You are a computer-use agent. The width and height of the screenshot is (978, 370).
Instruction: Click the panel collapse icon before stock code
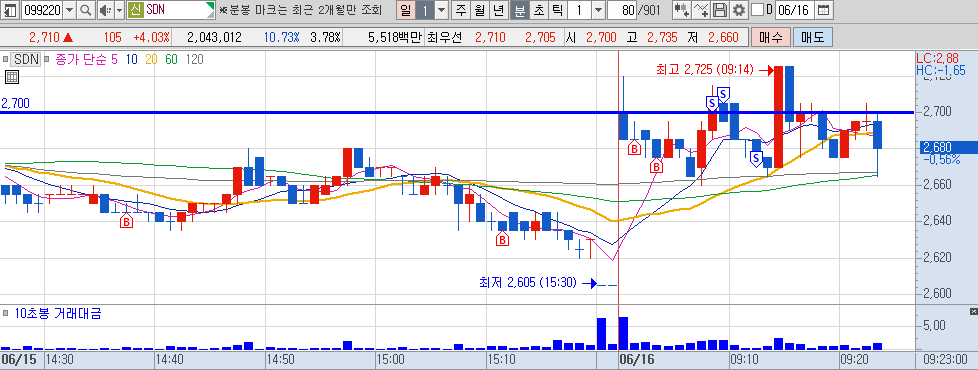tap(11, 10)
